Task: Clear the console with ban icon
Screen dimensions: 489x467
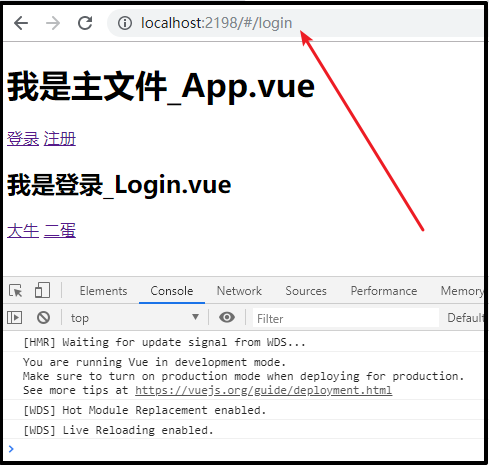Action: [x=43, y=318]
